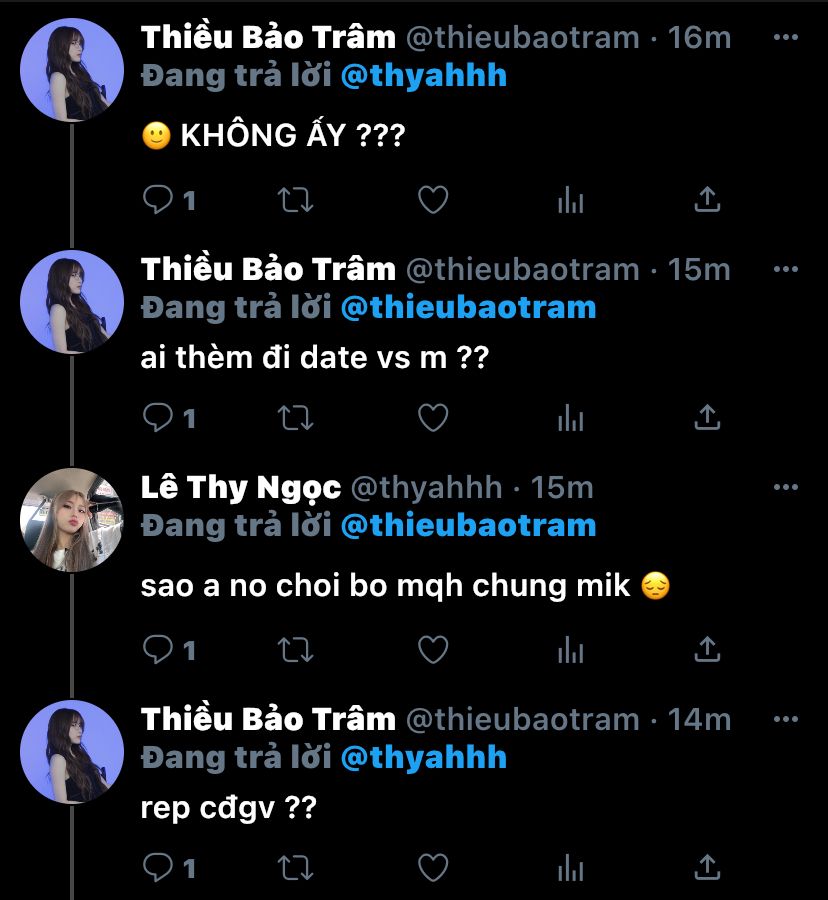Open Lê Thy Ngọc's profile picture
The height and width of the screenshot is (900, 828).
(71, 519)
